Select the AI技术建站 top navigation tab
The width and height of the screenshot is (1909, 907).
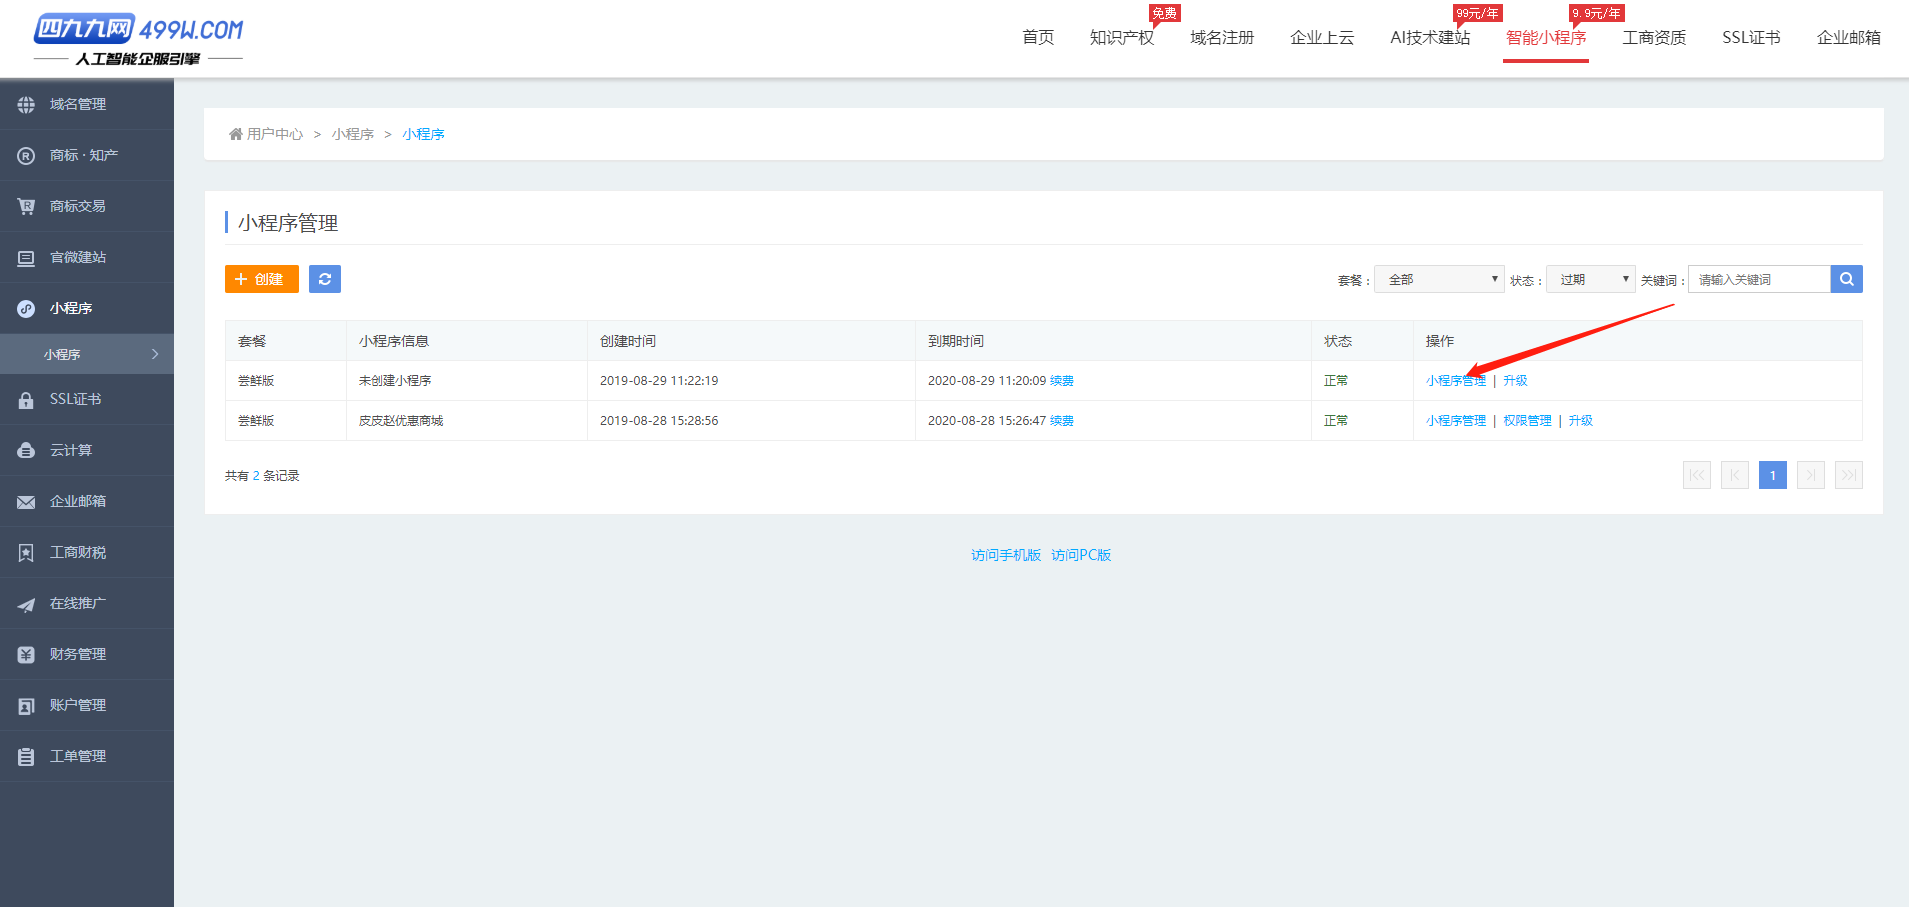click(x=1429, y=38)
